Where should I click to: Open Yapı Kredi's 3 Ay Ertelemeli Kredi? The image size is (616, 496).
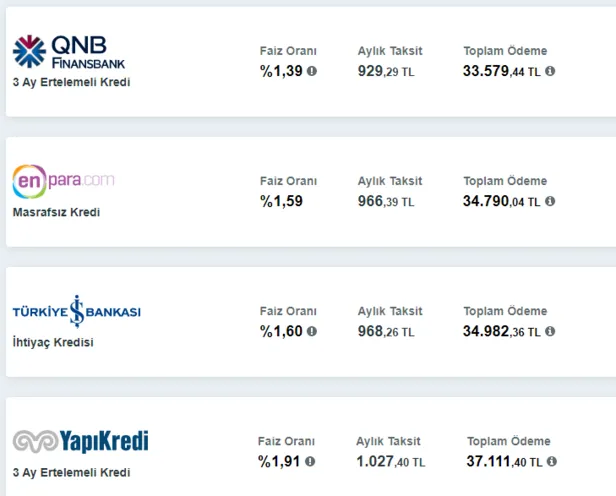tap(71, 472)
